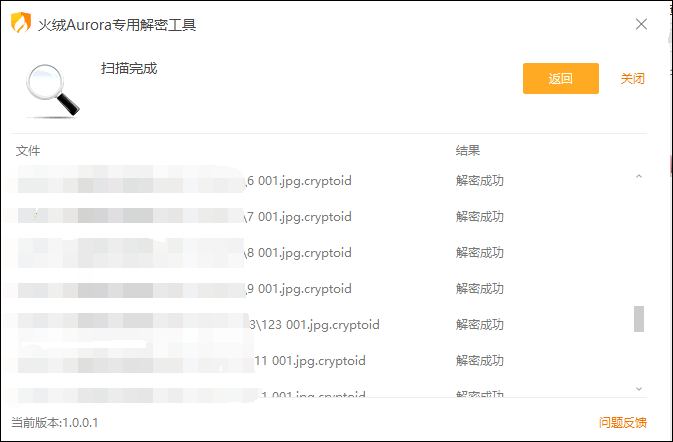Select the 123 001.jpg.cryptoid file row
This screenshot has height=442, width=673.
pyautogui.click(x=314, y=325)
